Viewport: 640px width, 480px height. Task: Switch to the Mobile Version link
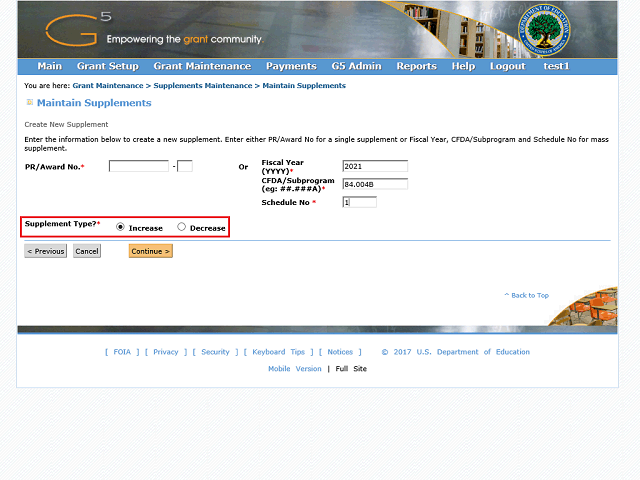tap(295, 369)
